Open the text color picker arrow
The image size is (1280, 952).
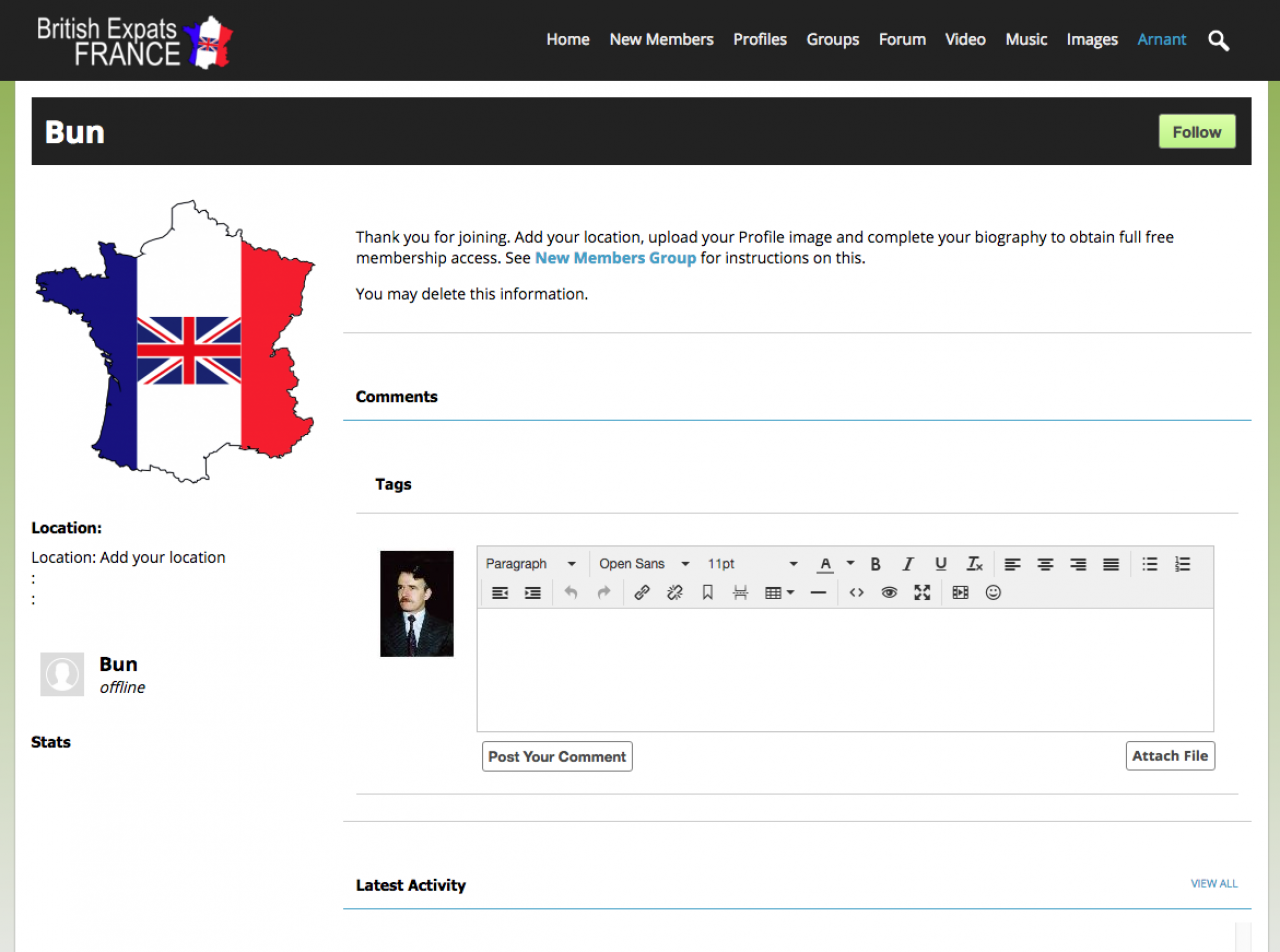coord(850,564)
